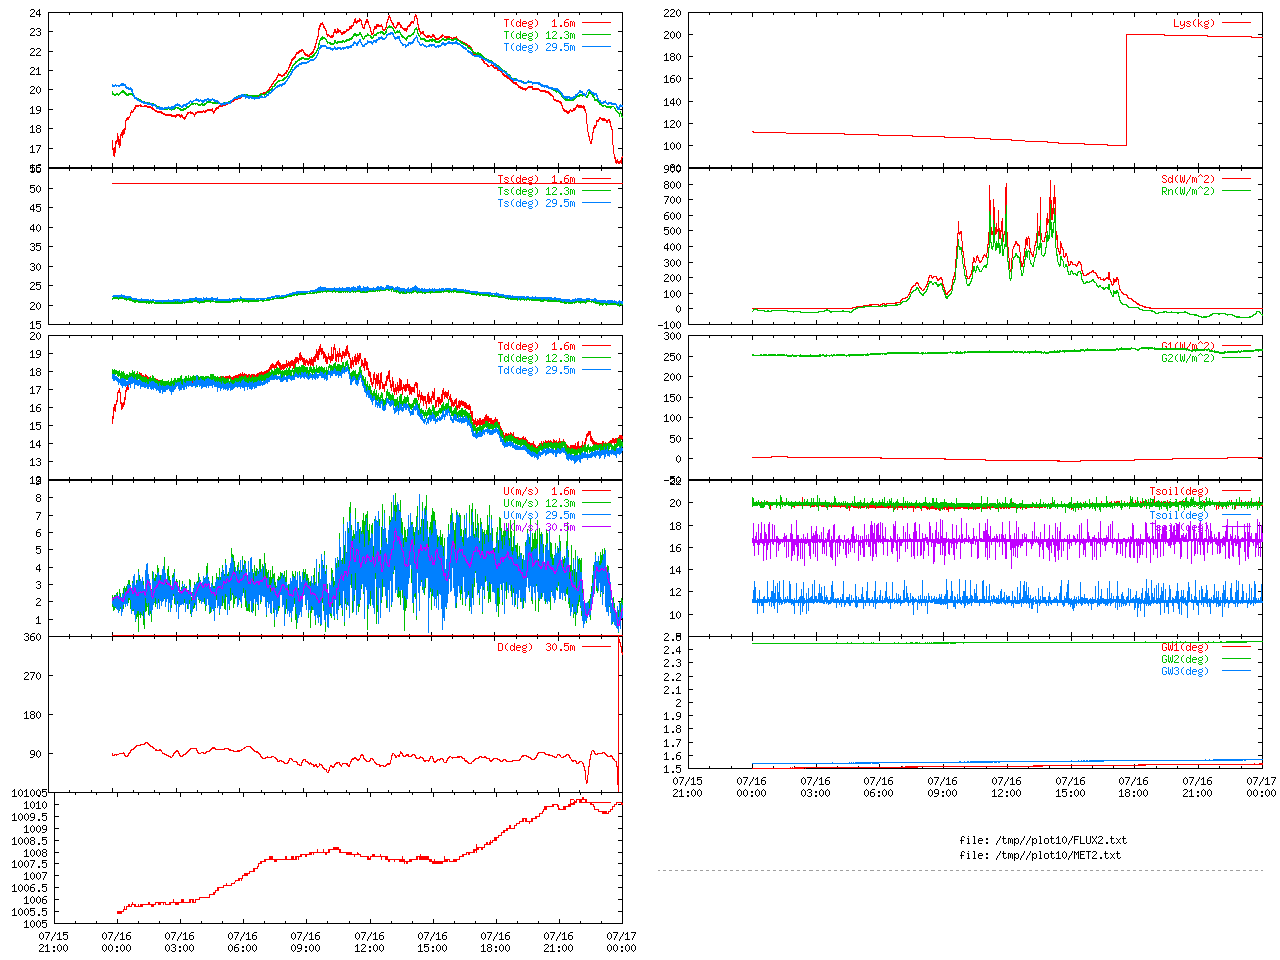This screenshot has width=1280, height=960.
Task: Click the red line sample beside Lys(kg)
Action: [x=1236, y=23]
